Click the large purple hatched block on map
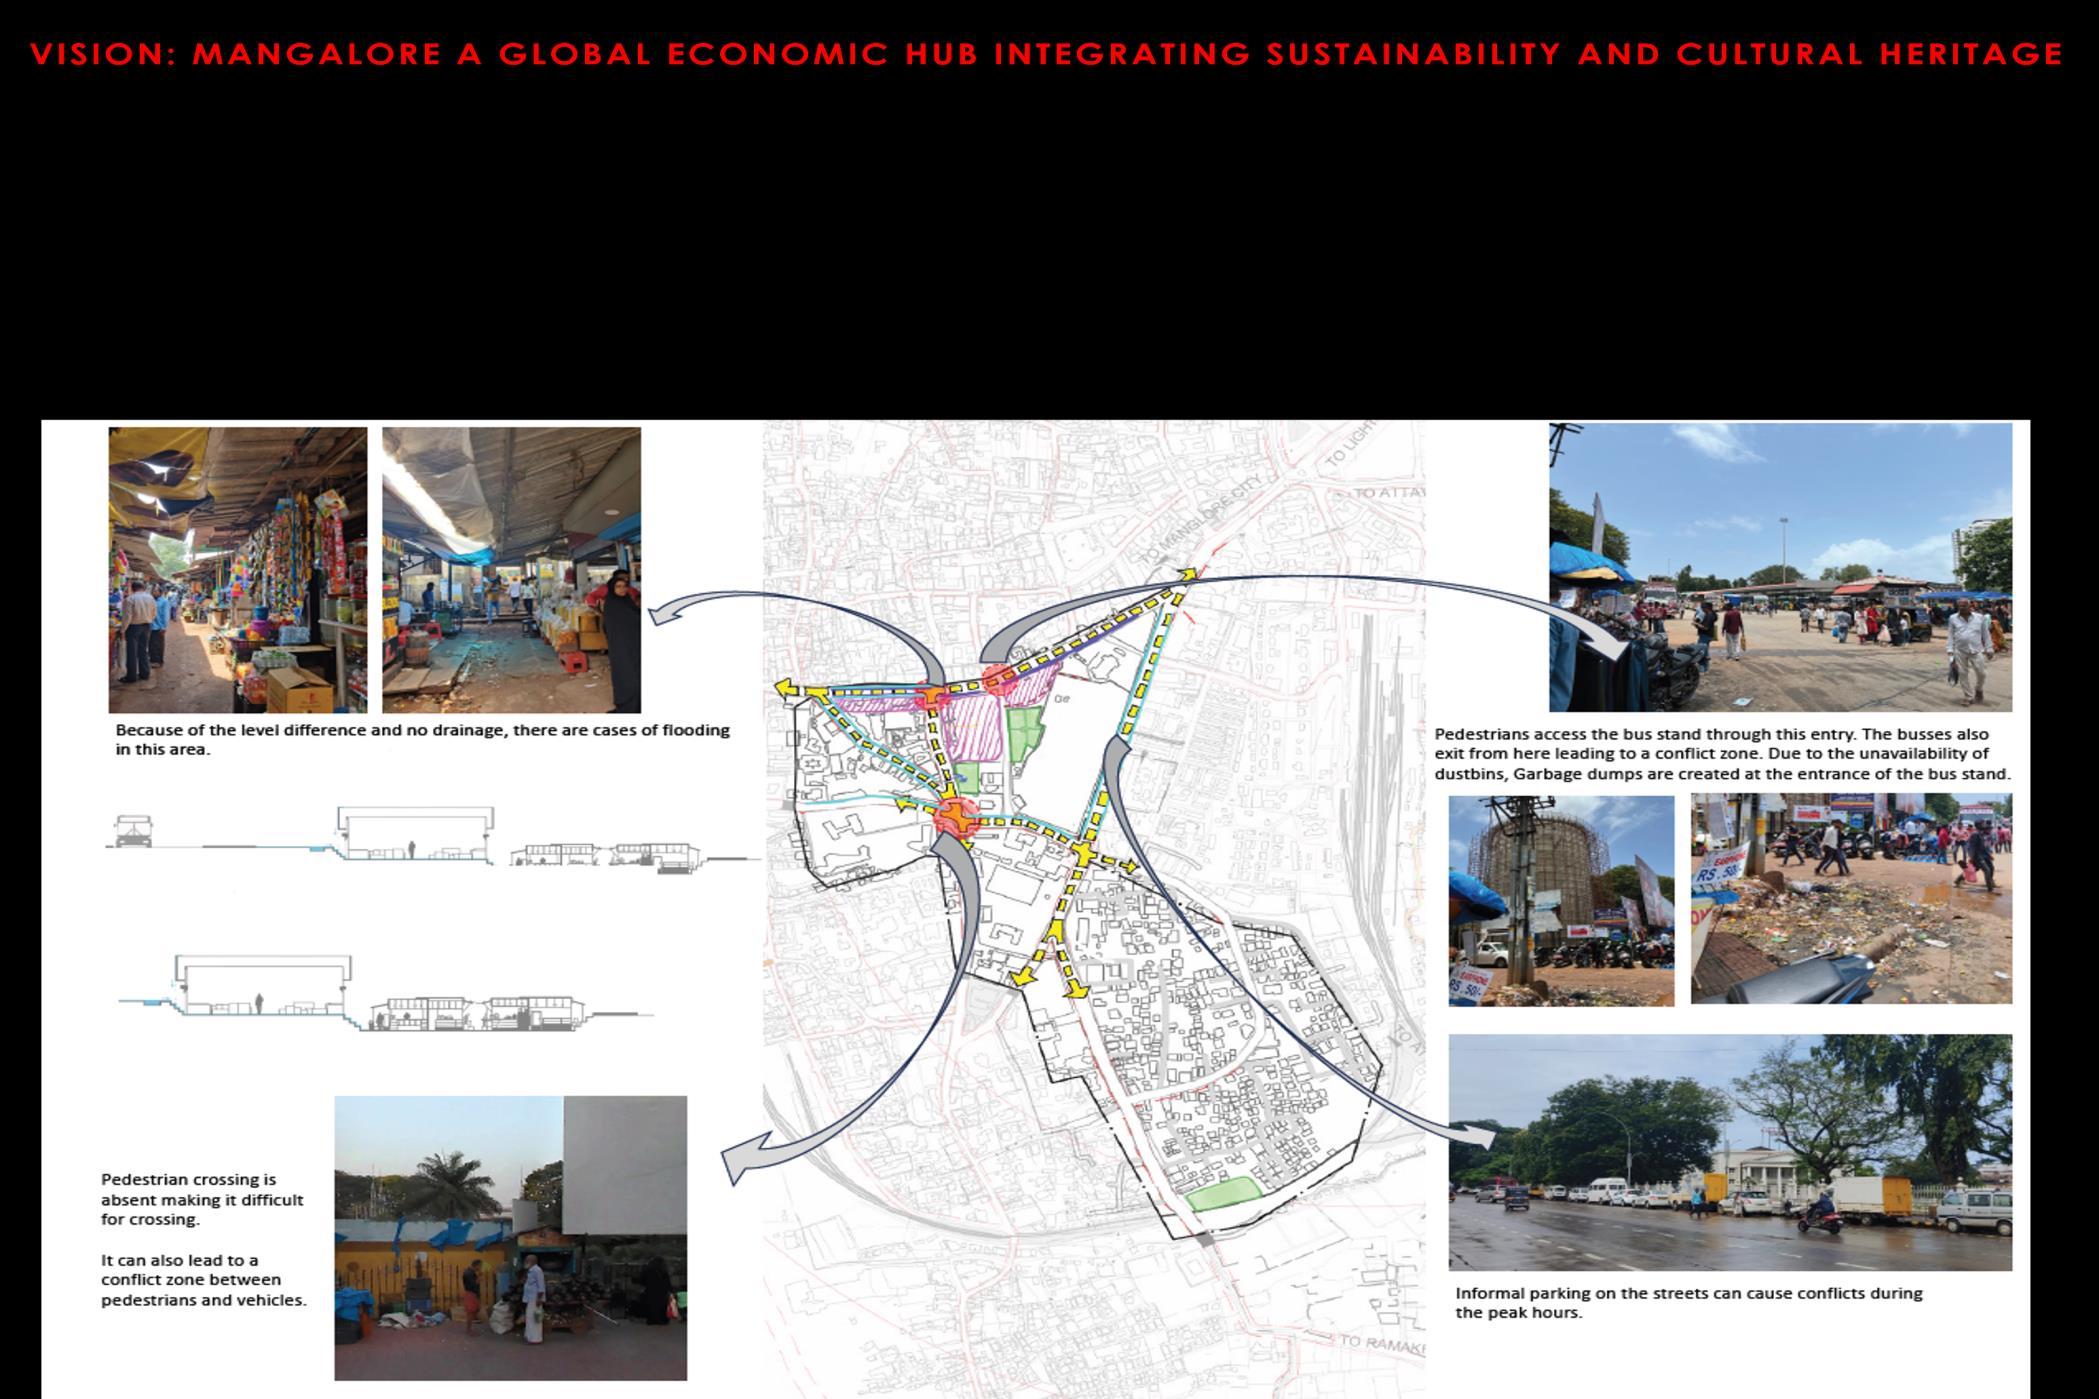 pos(973,728)
